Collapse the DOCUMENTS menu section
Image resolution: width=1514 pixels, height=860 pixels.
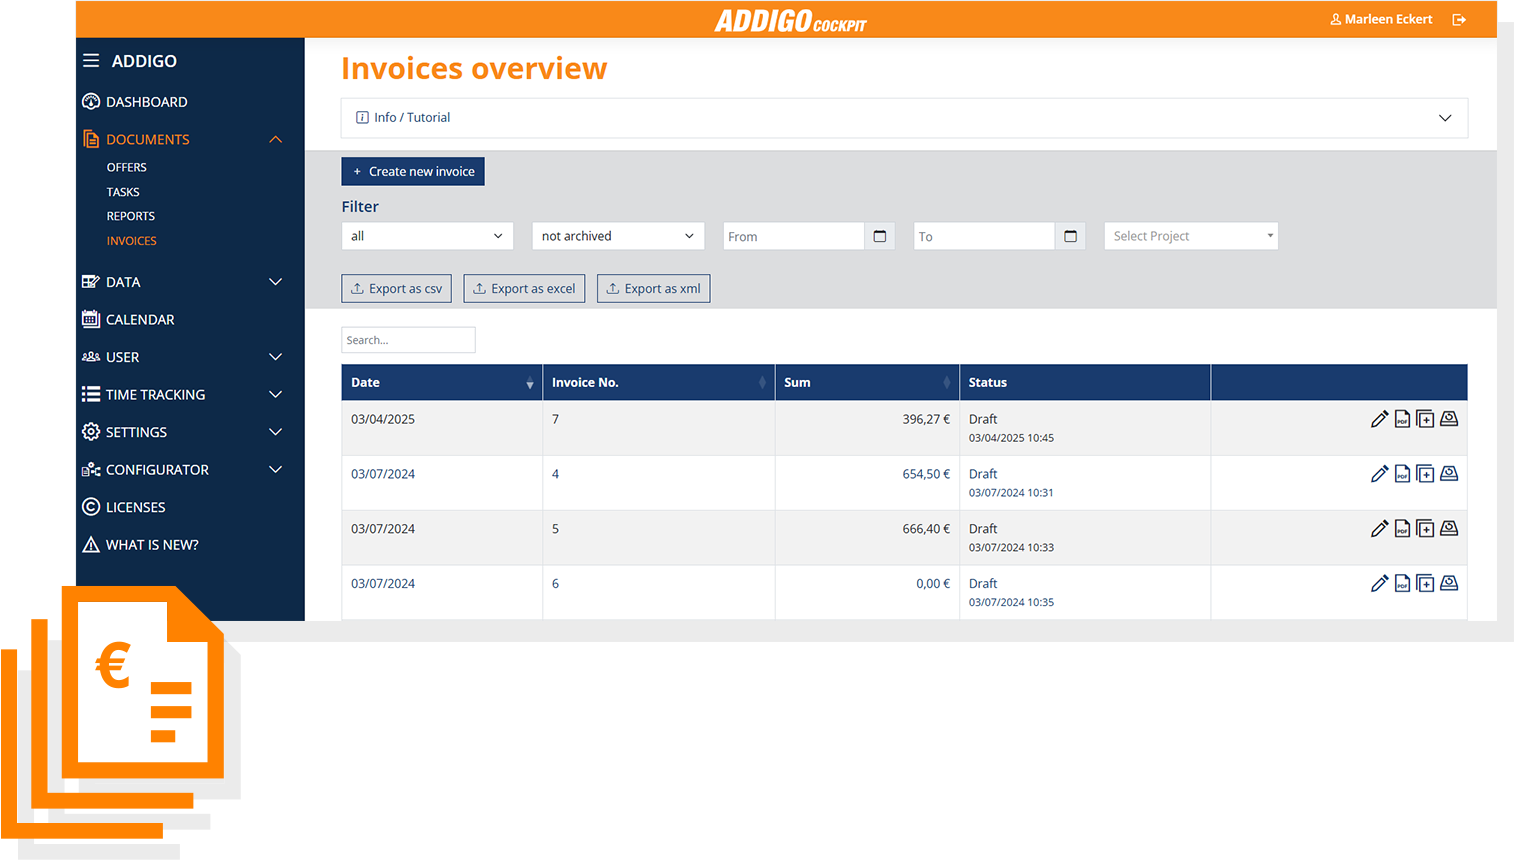(x=276, y=139)
